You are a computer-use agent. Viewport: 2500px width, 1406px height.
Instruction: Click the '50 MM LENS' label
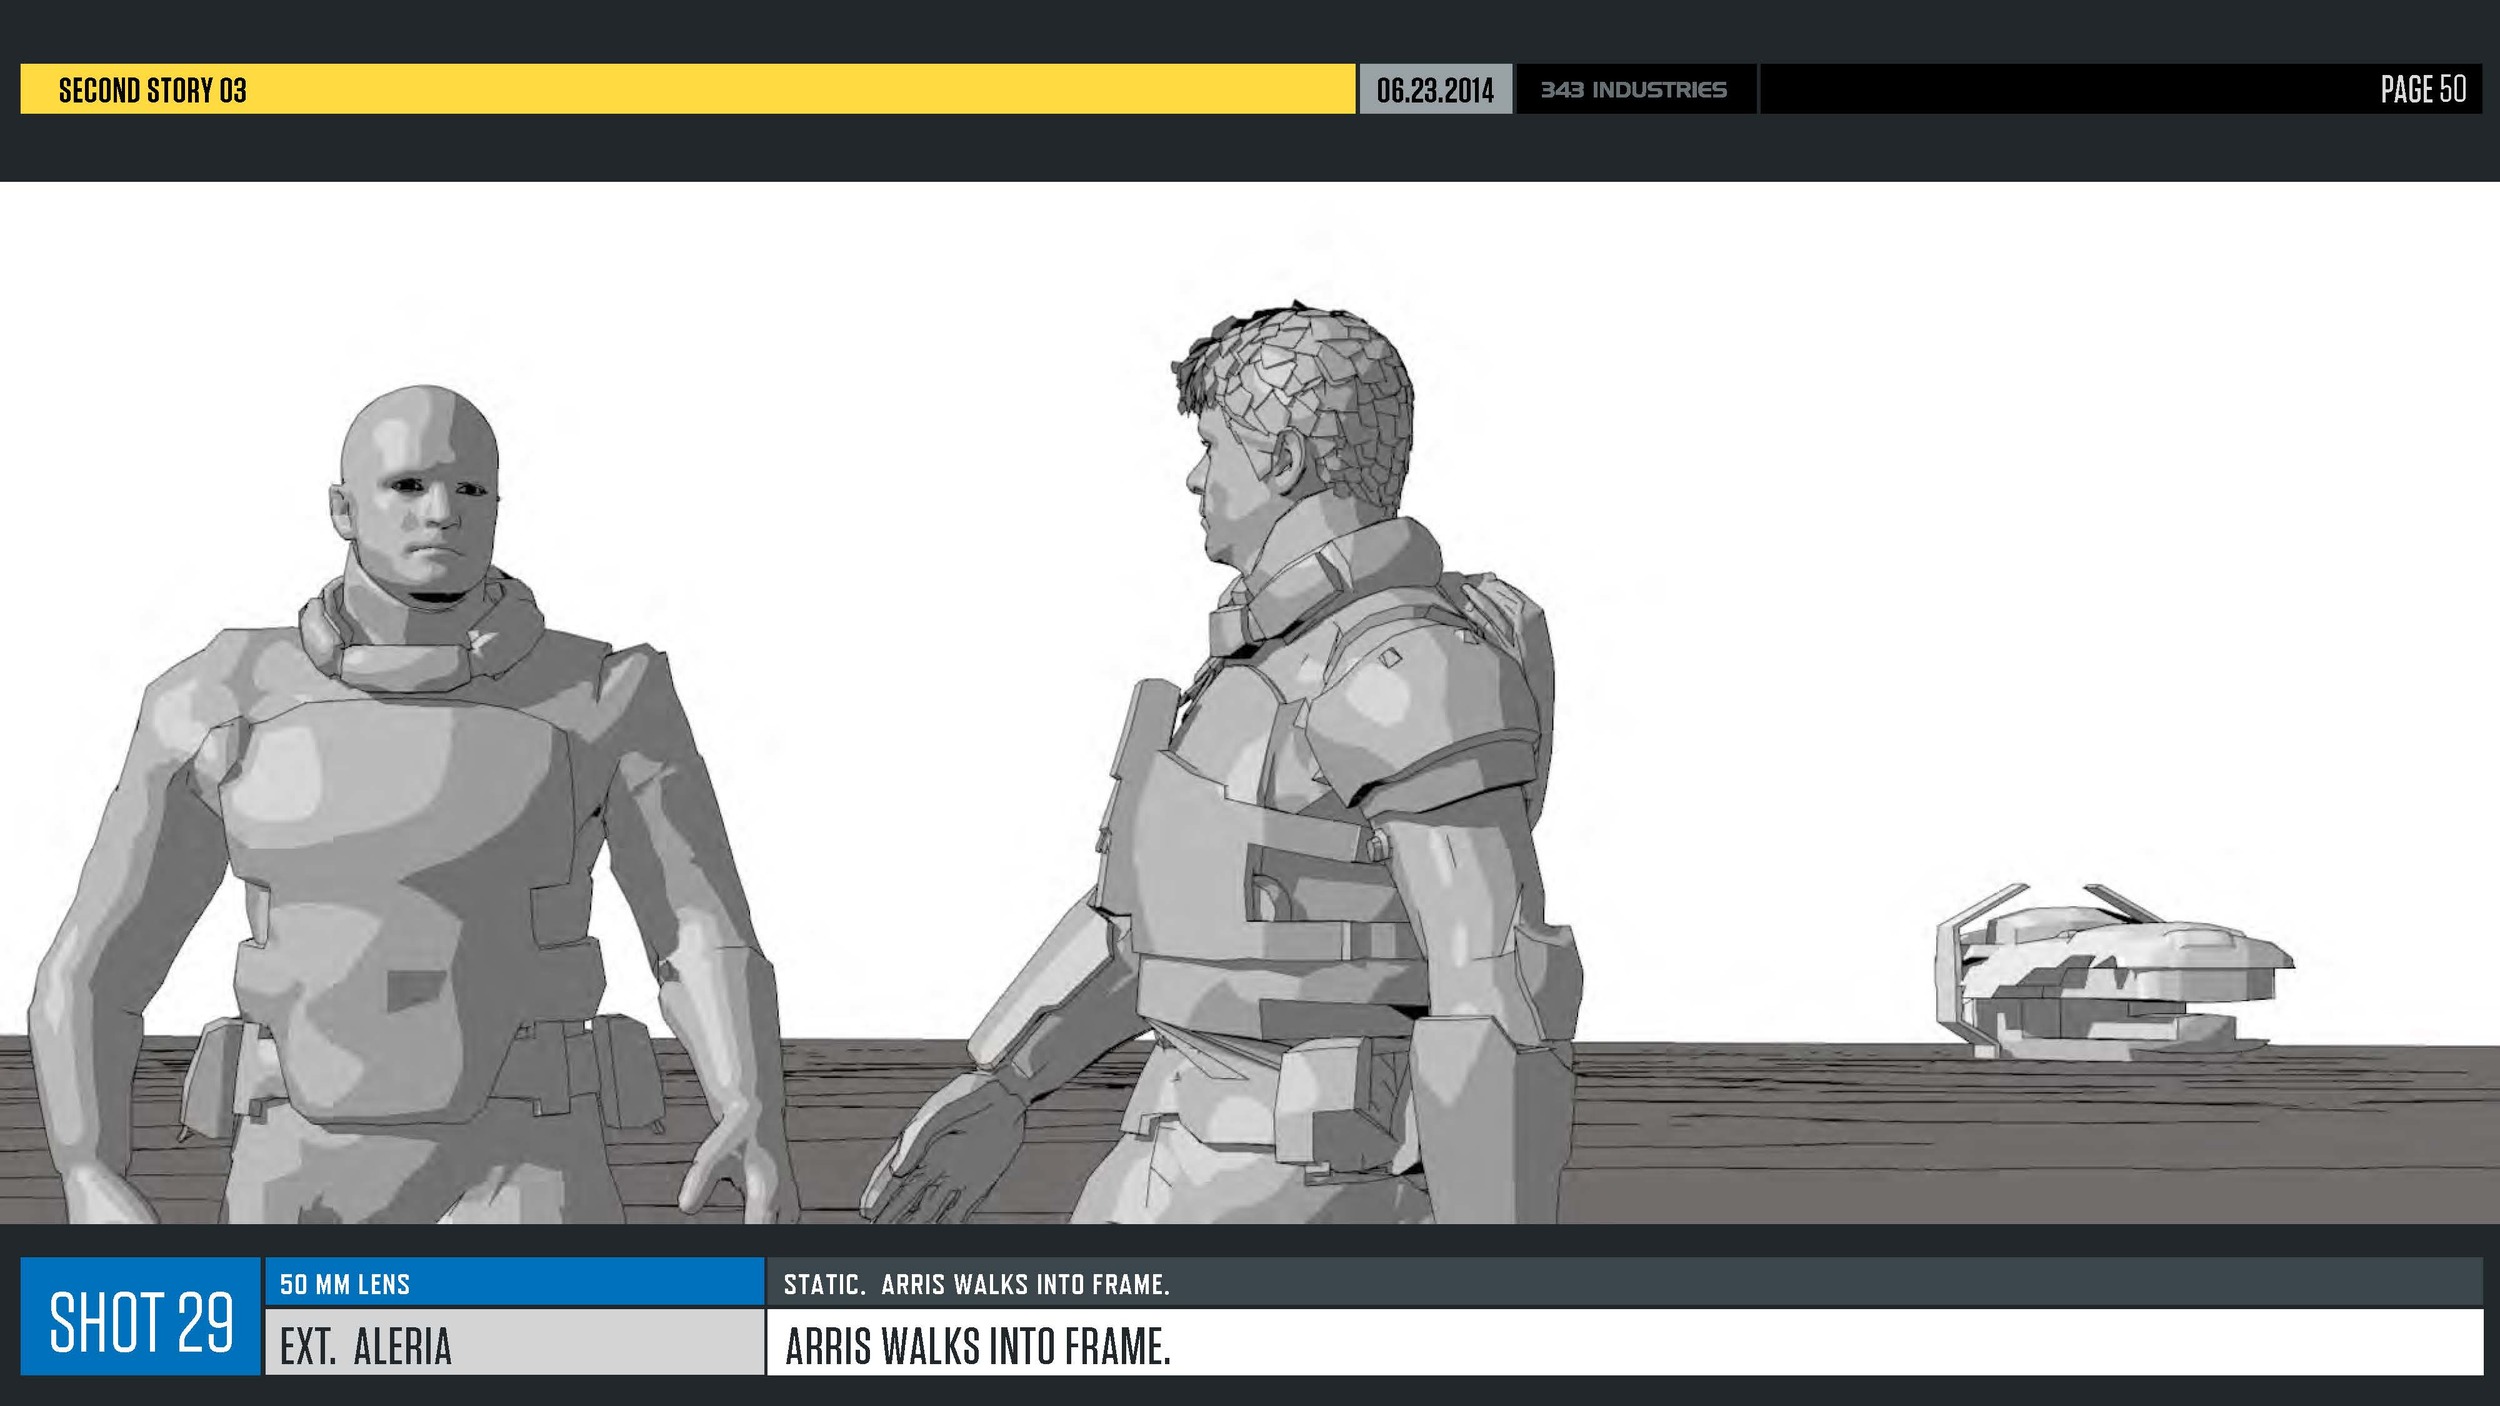[x=345, y=1284]
